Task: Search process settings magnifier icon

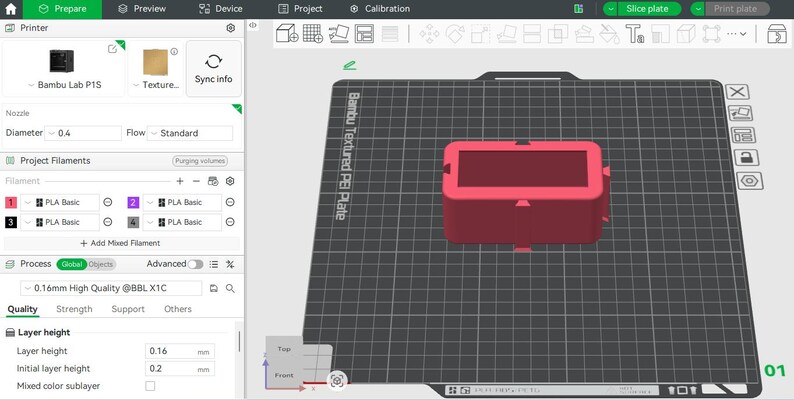Action: point(230,288)
